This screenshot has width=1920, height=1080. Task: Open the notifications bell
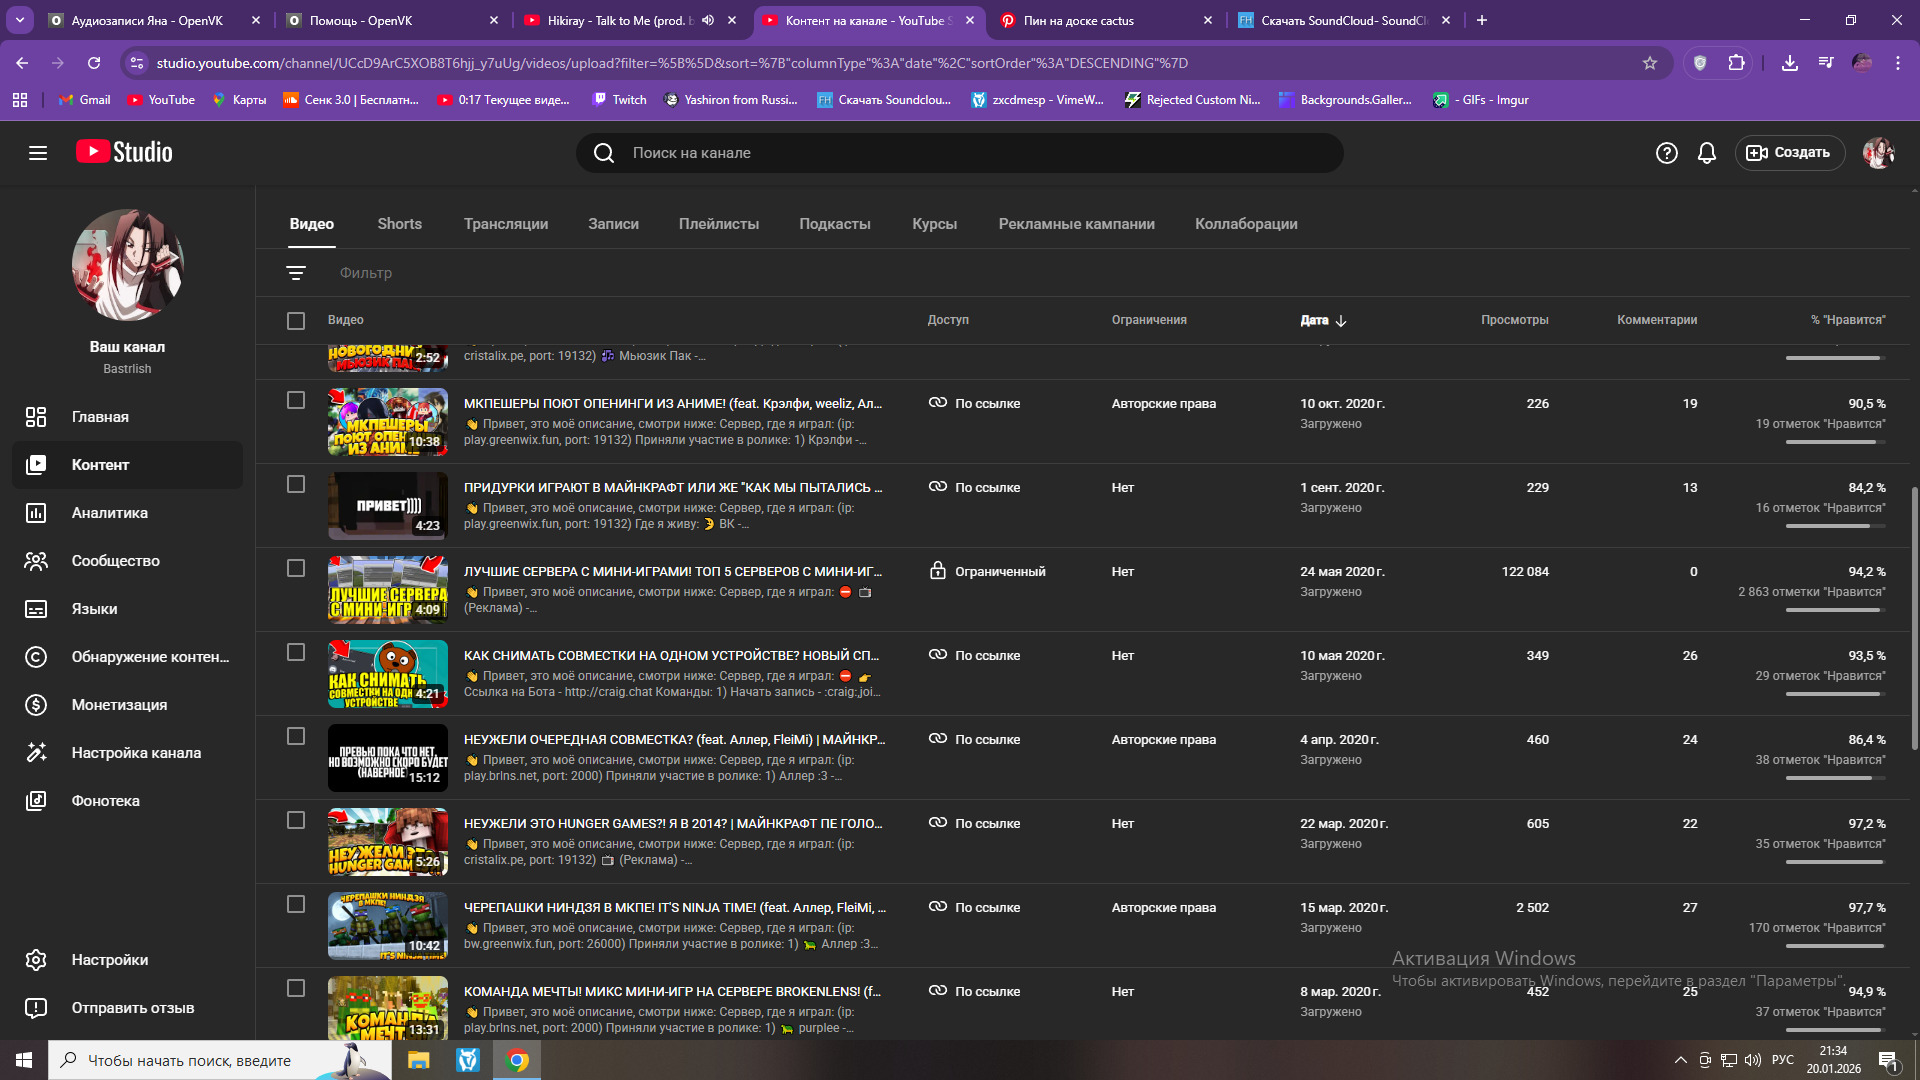1707,153
